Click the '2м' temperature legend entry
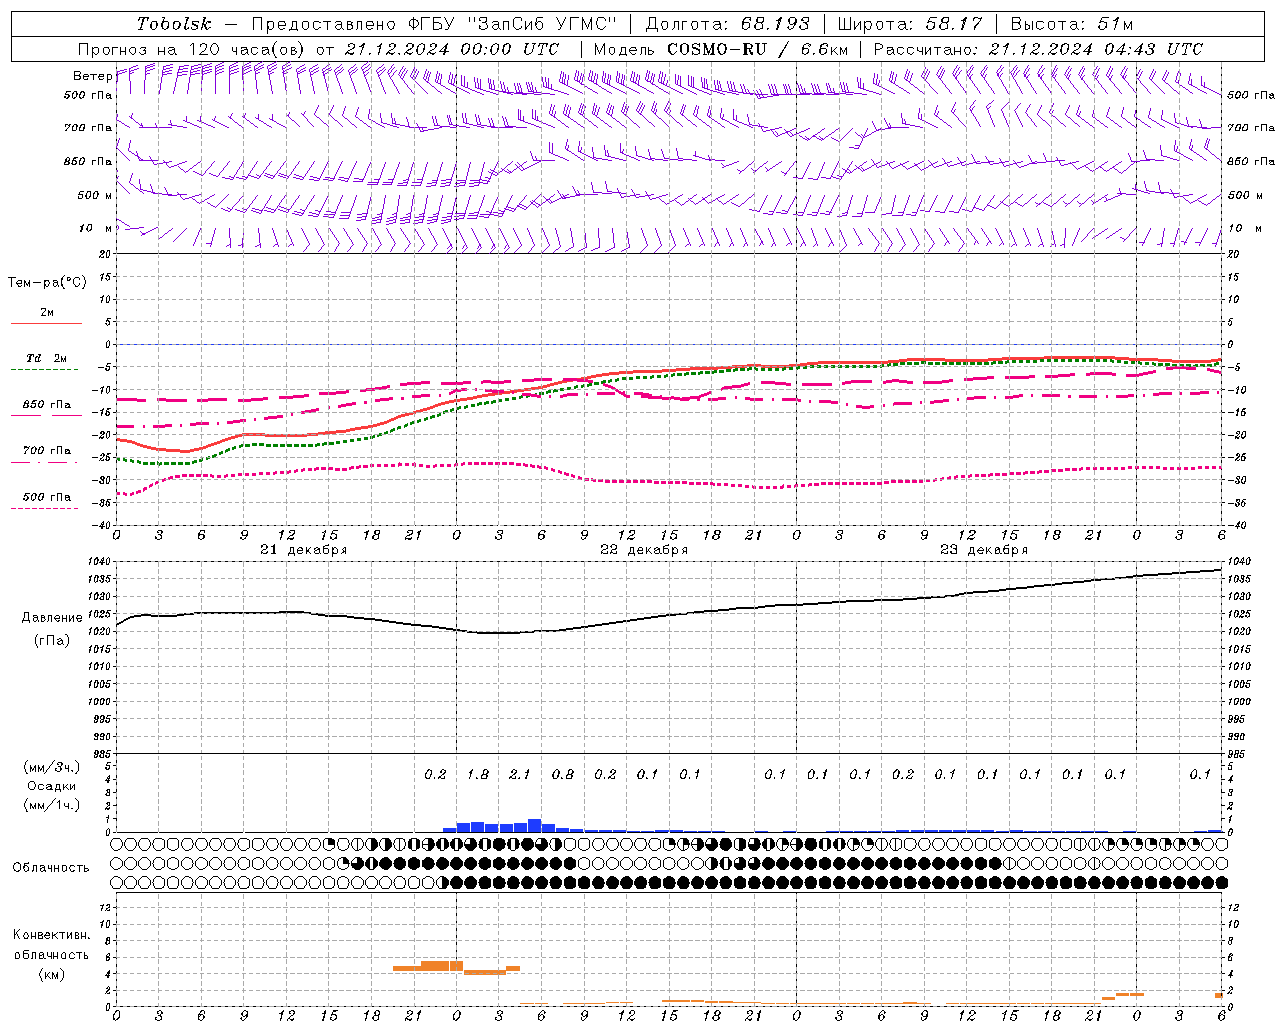The width and height of the screenshot is (1280, 1024). [x=47, y=313]
